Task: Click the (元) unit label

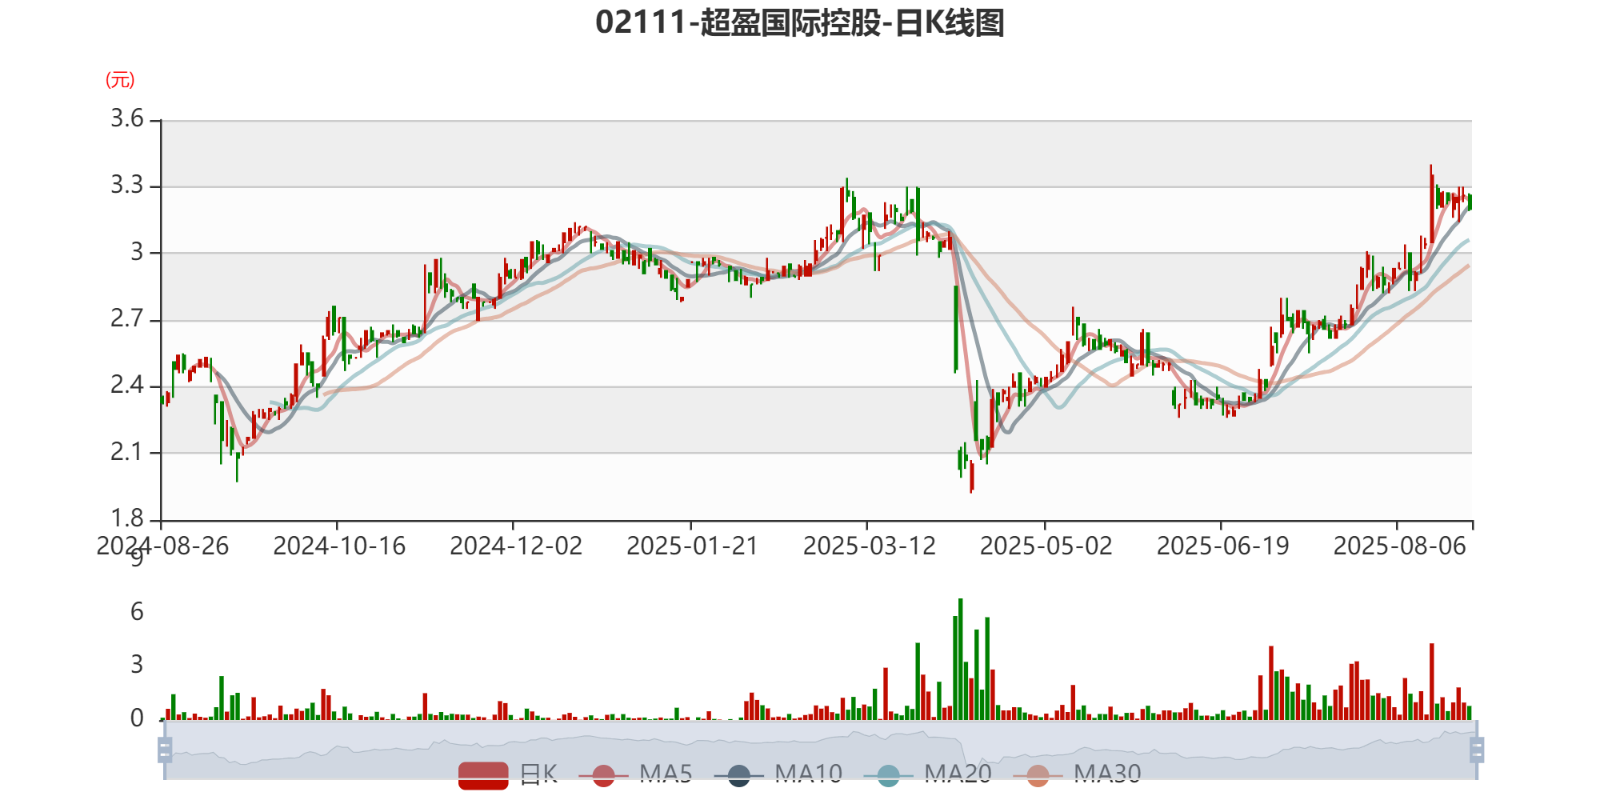Action: tap(120, 80)
